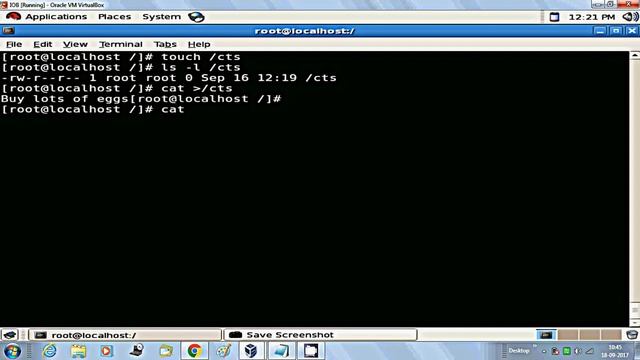640x360 pixels.
Task: Launch the web browser globe icon in panel
Action: coord(196,17)
